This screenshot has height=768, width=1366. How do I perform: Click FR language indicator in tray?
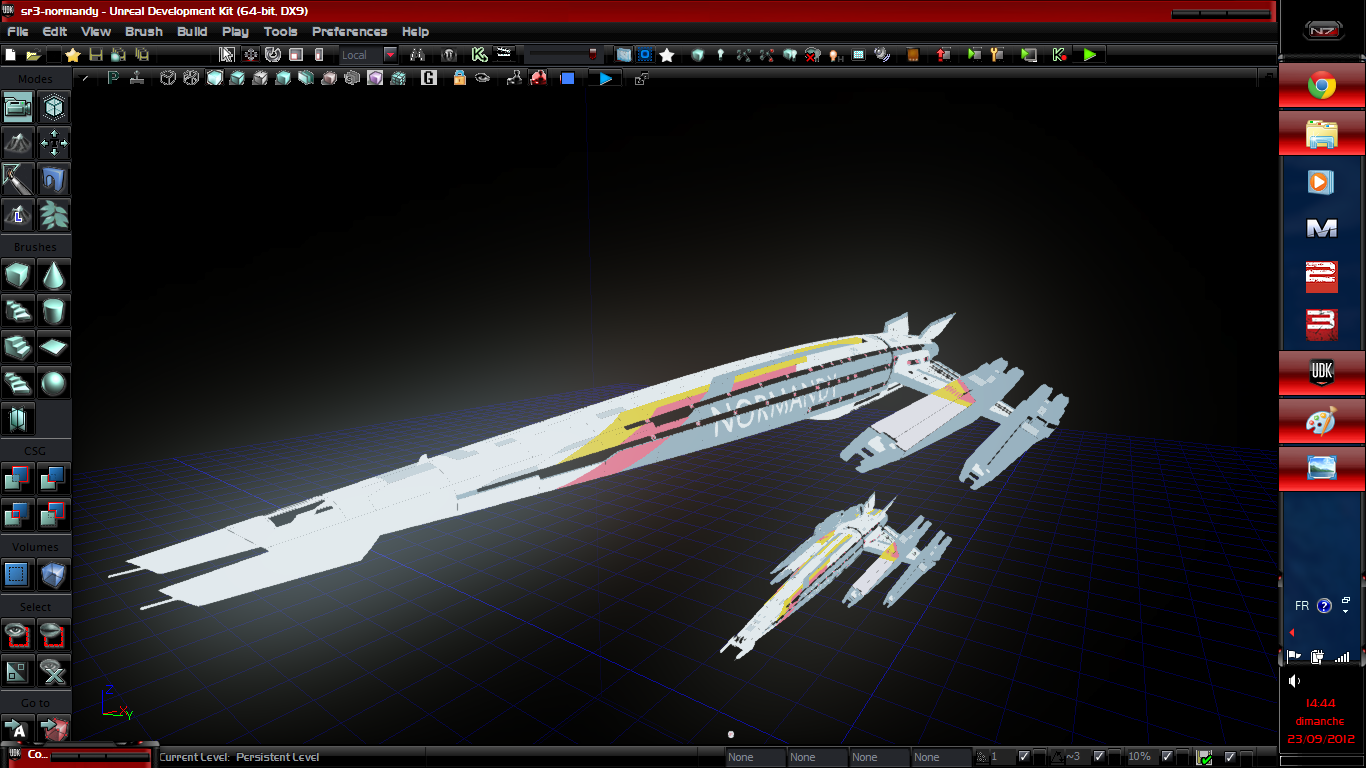pyautogui.click(x=1302, y=606)
